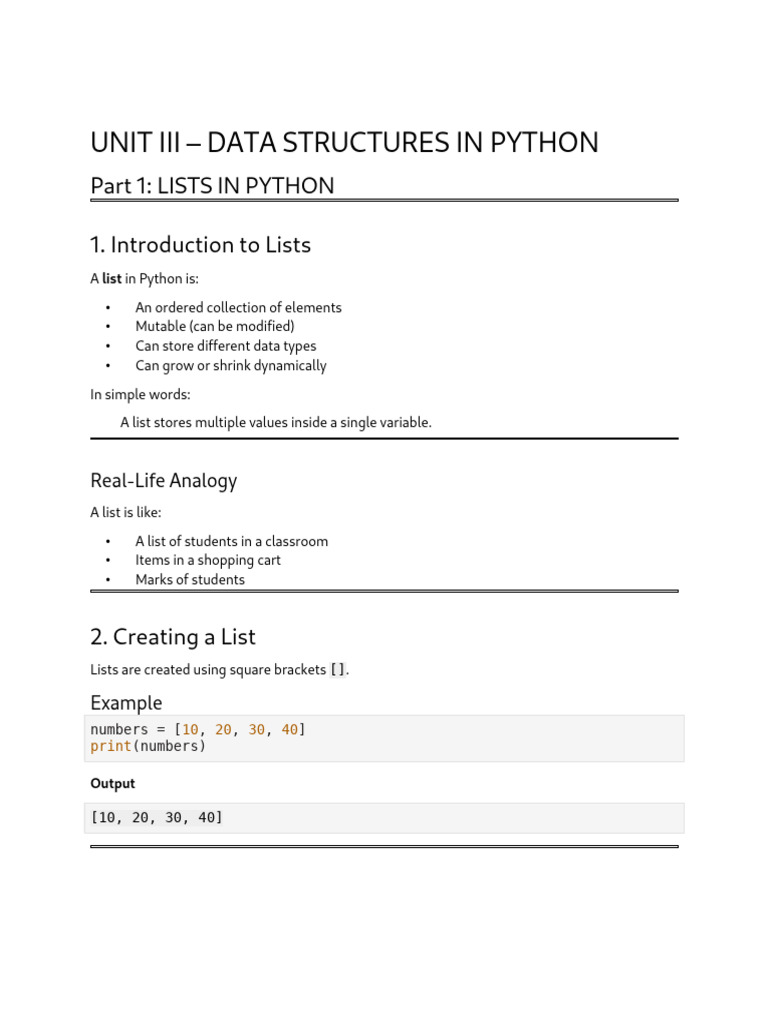
Task: Select the "1. Introduction to Lists" heading
Action: pyautogui.click(x=200, y=245)
